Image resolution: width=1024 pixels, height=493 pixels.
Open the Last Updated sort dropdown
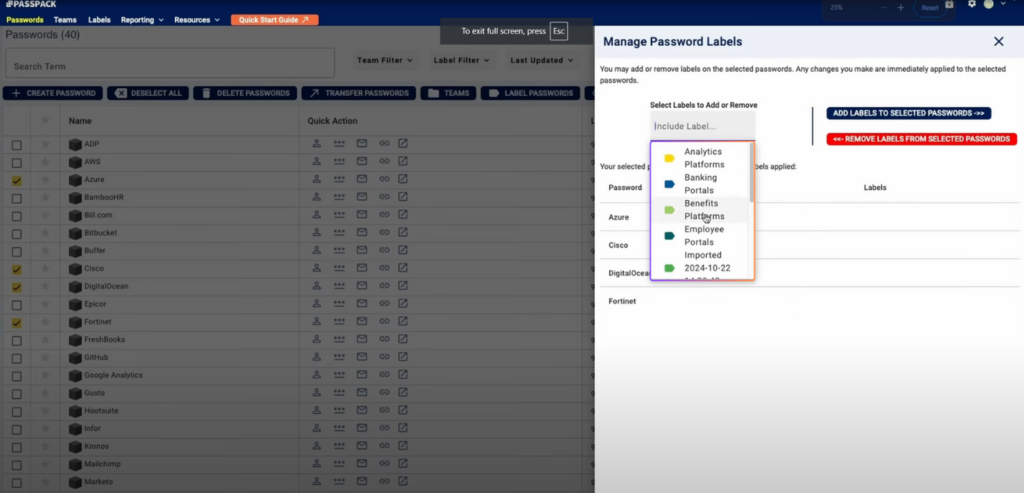(x=542, y=60)
